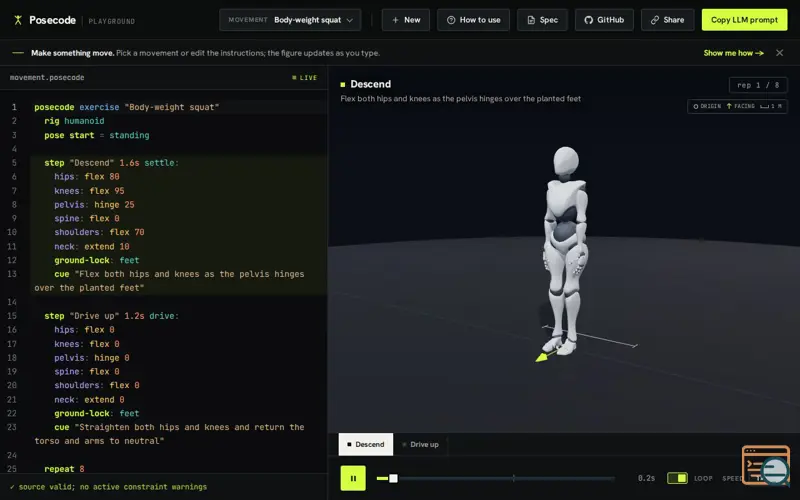
Task: Click the 'pelvis: hinge 25' line
Action: tap(94, 205)
